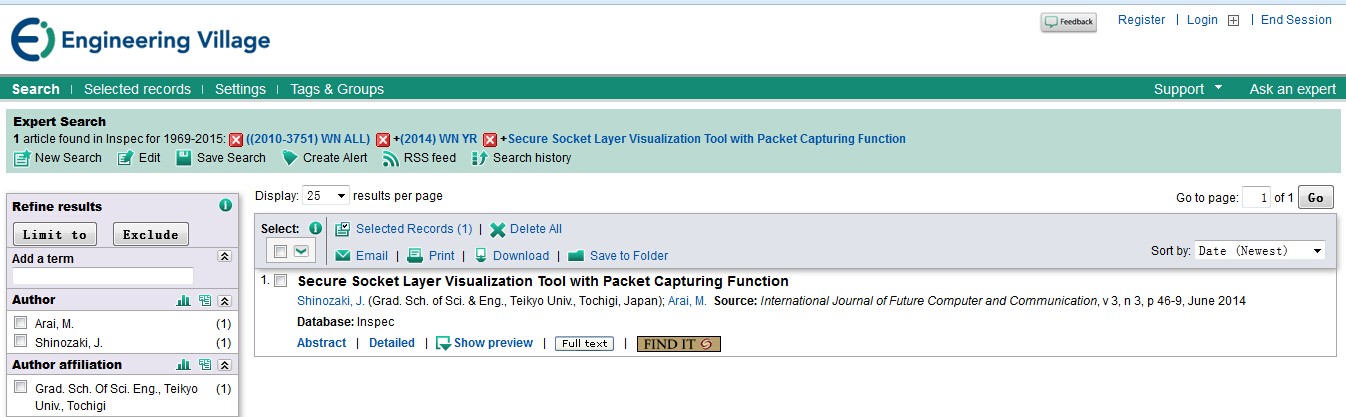Viewport: 1346px width, 417px height.
Task: Click the New Search icon
Action: (x=21, y=158)
